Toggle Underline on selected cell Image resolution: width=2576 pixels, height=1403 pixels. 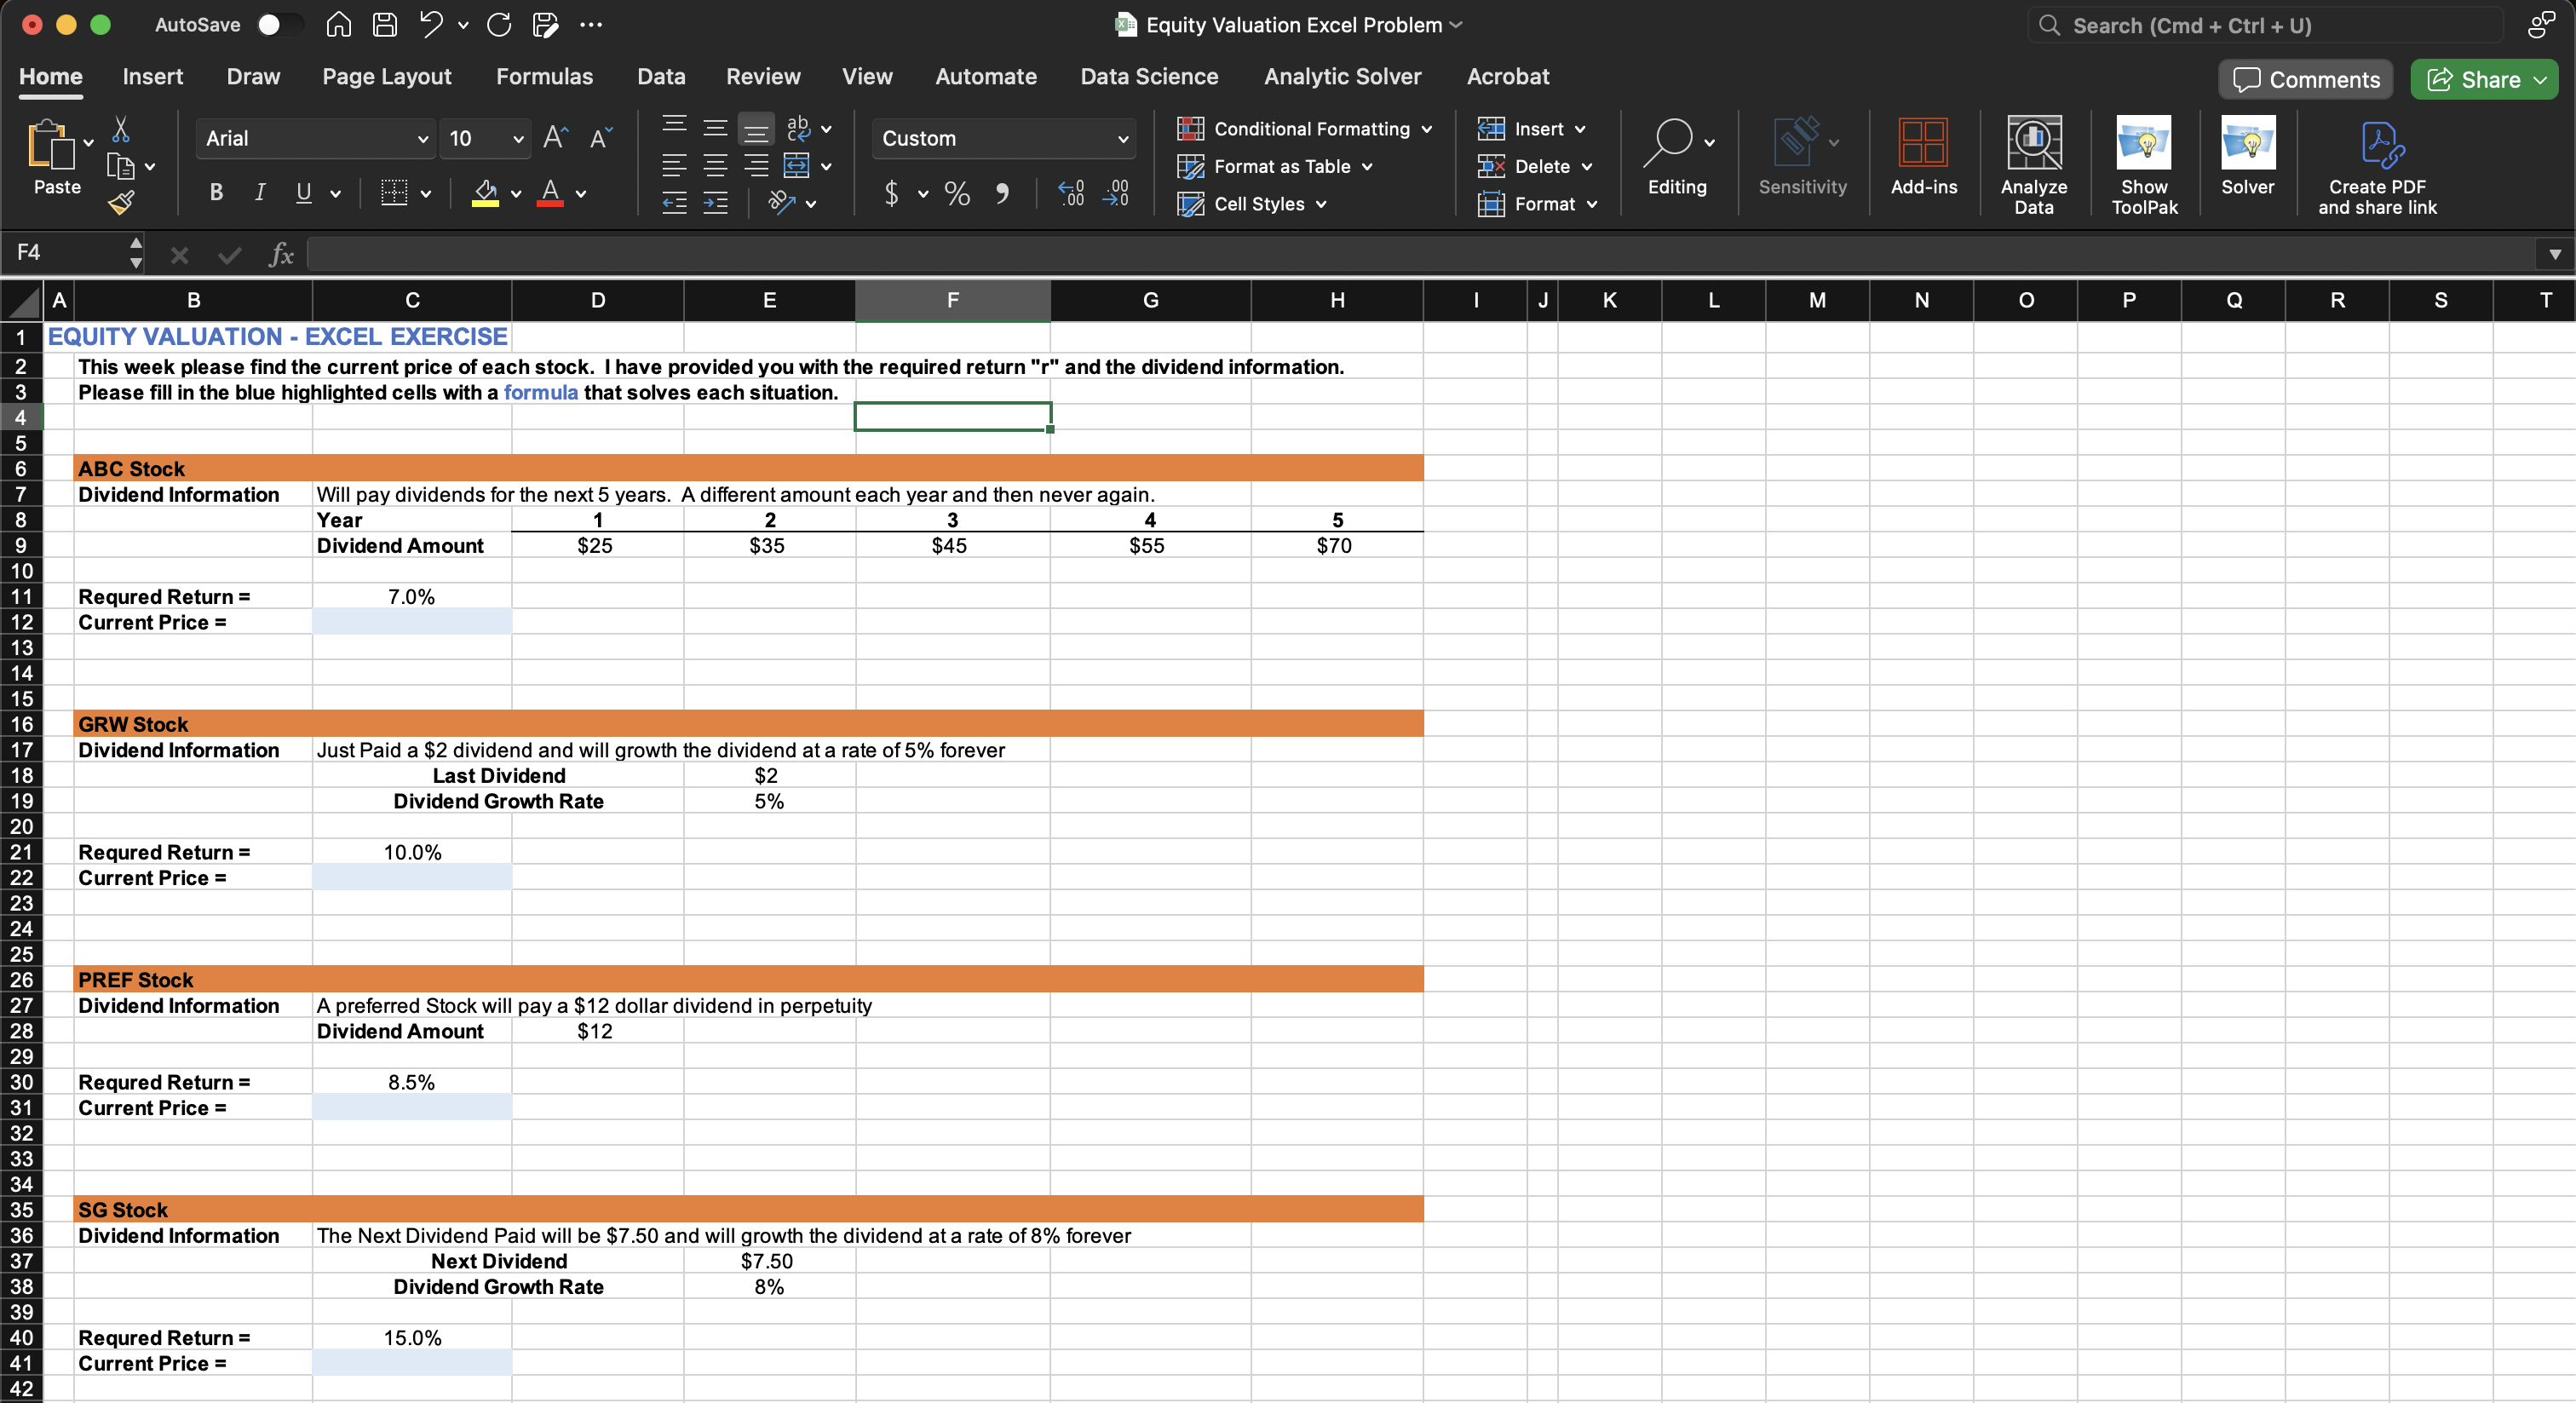coord(303,192)
